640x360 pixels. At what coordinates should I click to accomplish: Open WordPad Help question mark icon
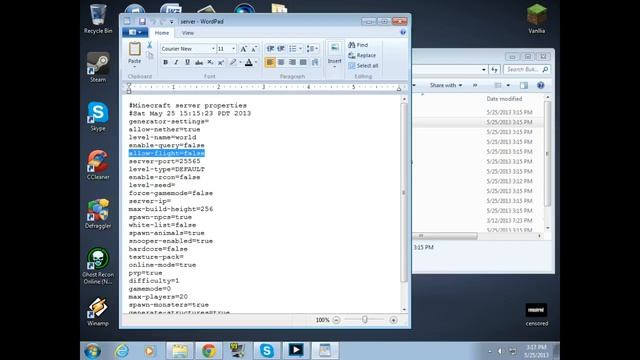(403, 32)
